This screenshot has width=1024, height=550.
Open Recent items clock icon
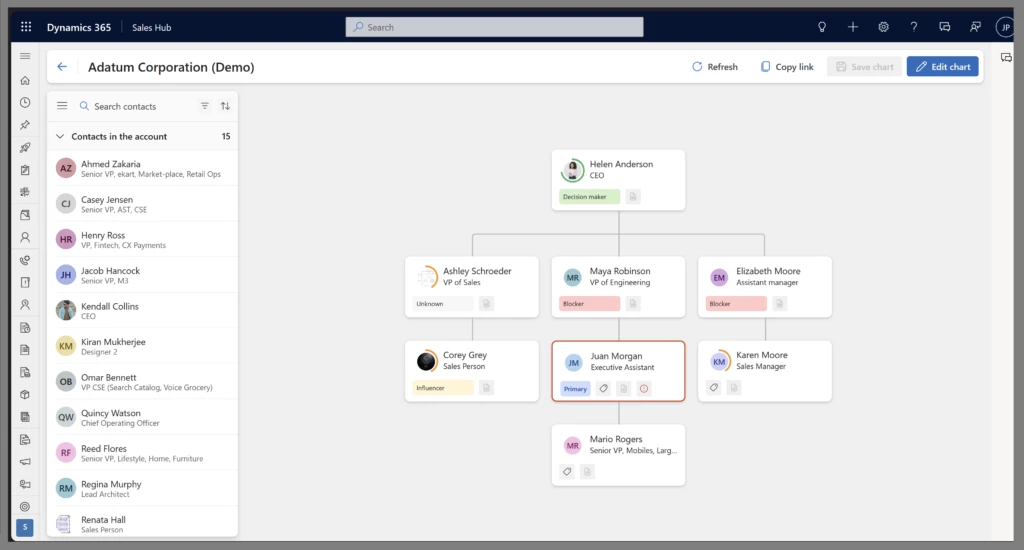tap(25, 103)
